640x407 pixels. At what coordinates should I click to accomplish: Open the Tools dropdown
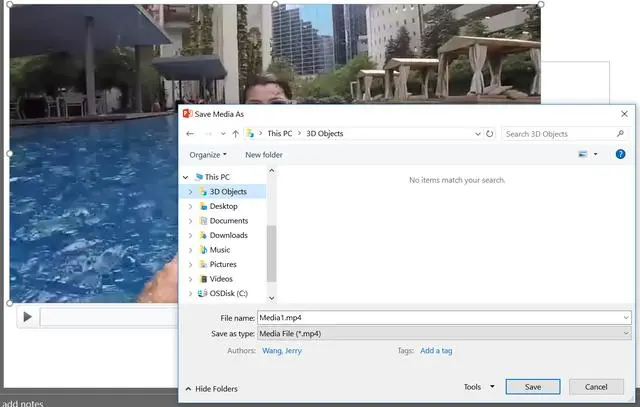[479, 387]
